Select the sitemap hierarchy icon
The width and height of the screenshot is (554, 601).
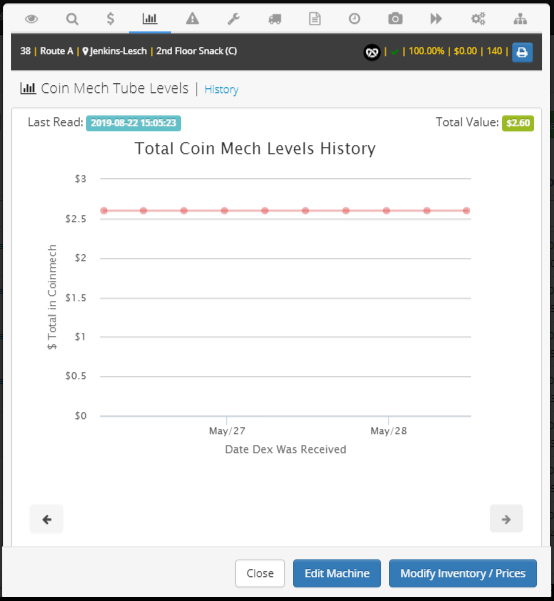pyautogui.click(x=520, y=18)
